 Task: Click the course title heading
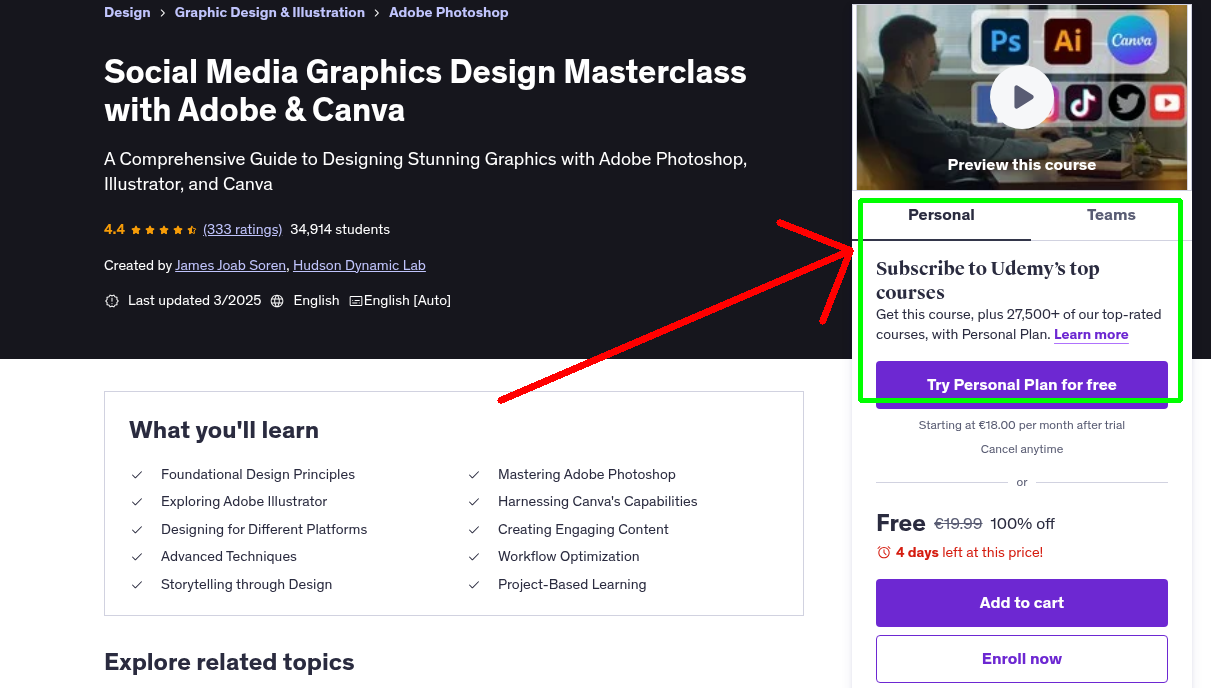click(x=425, y=90)
